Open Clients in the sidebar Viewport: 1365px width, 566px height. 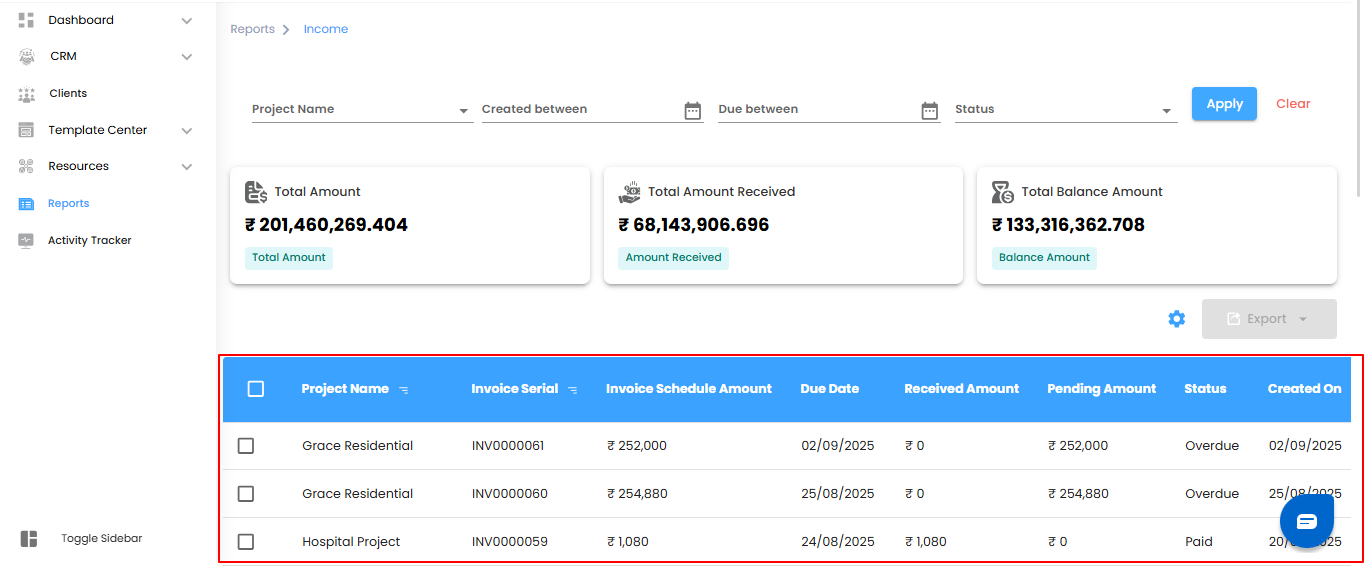[x=68, y=93]
